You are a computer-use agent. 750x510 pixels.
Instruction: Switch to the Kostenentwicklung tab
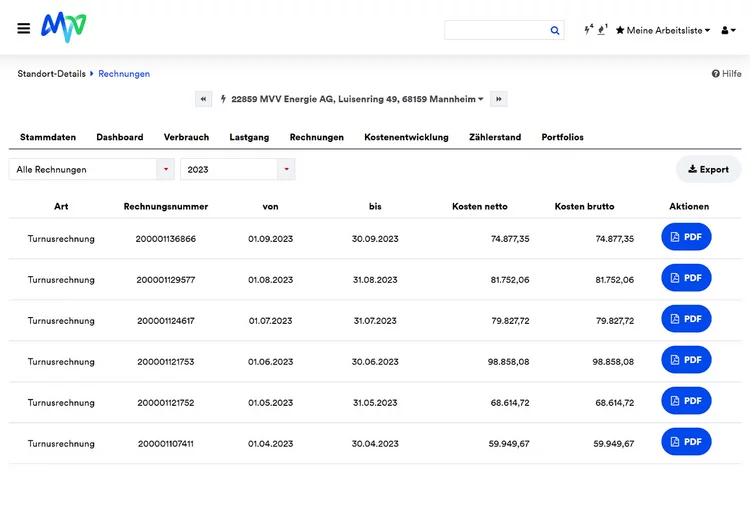tap(406, 137)
